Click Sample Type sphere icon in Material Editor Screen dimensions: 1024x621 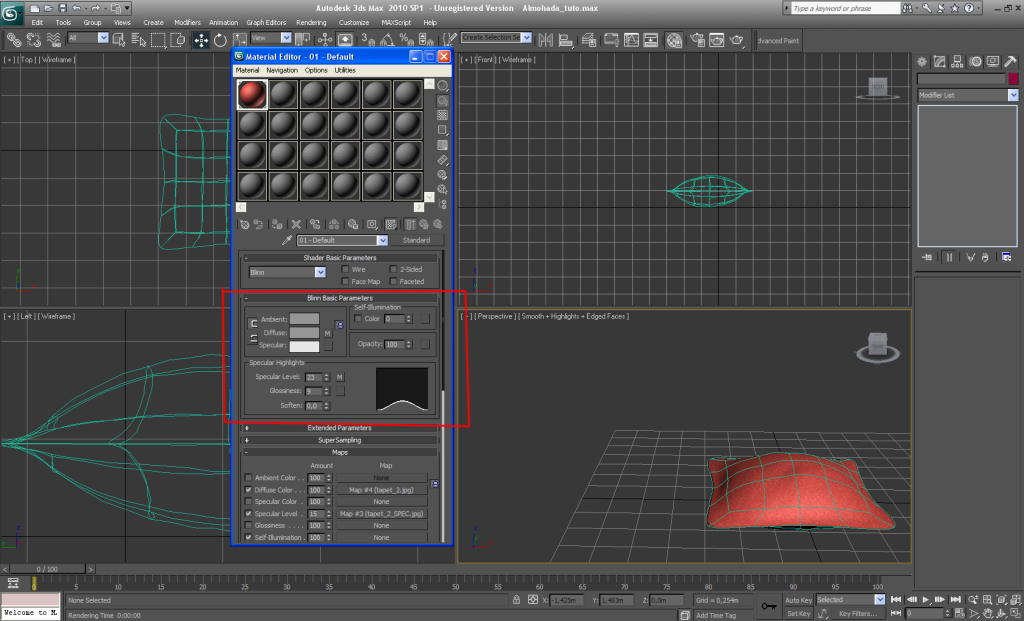443,86
